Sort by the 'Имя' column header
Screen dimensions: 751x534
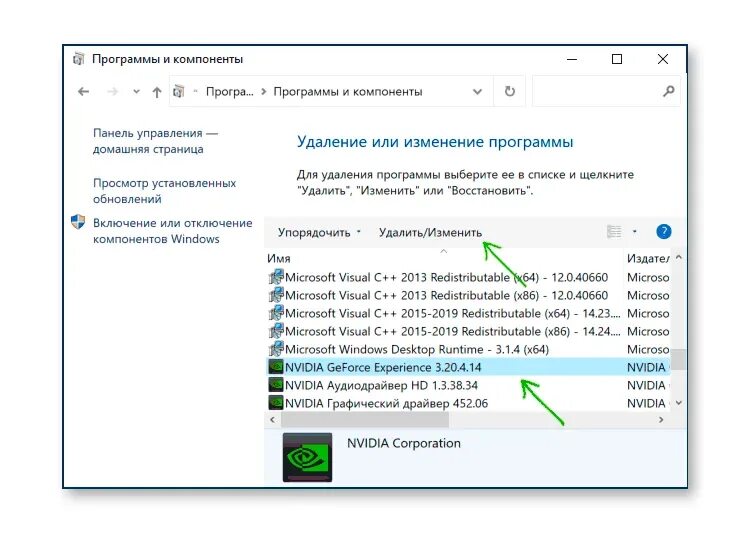click(444, 258)
